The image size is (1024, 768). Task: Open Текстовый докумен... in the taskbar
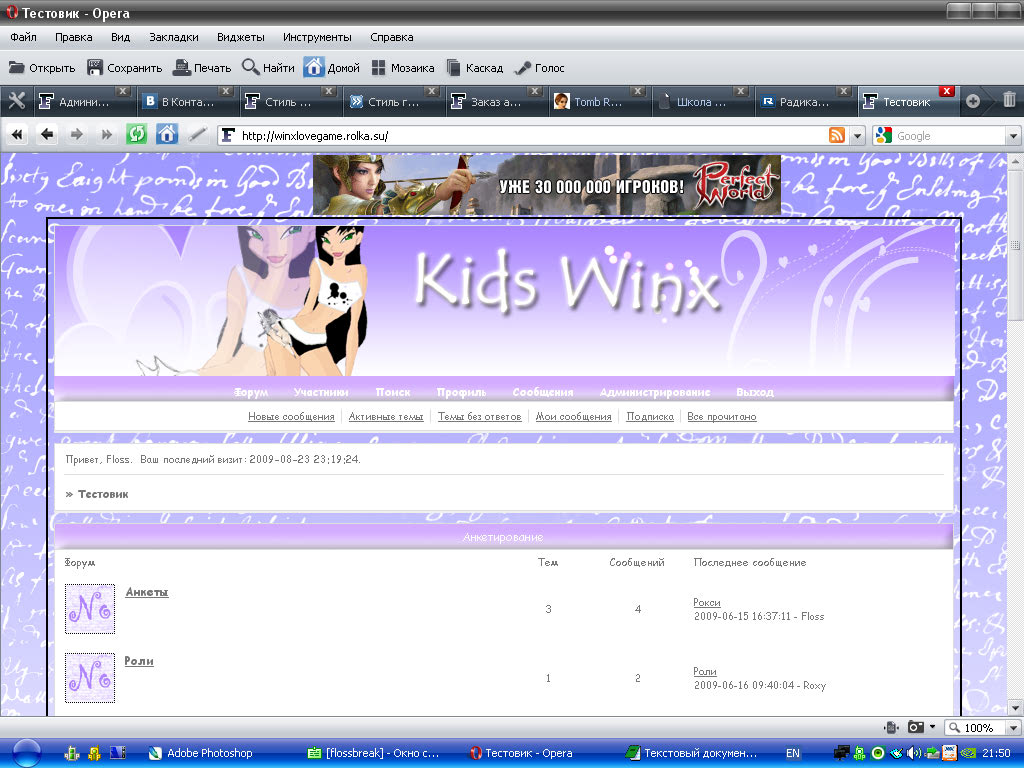click(692, 753)
